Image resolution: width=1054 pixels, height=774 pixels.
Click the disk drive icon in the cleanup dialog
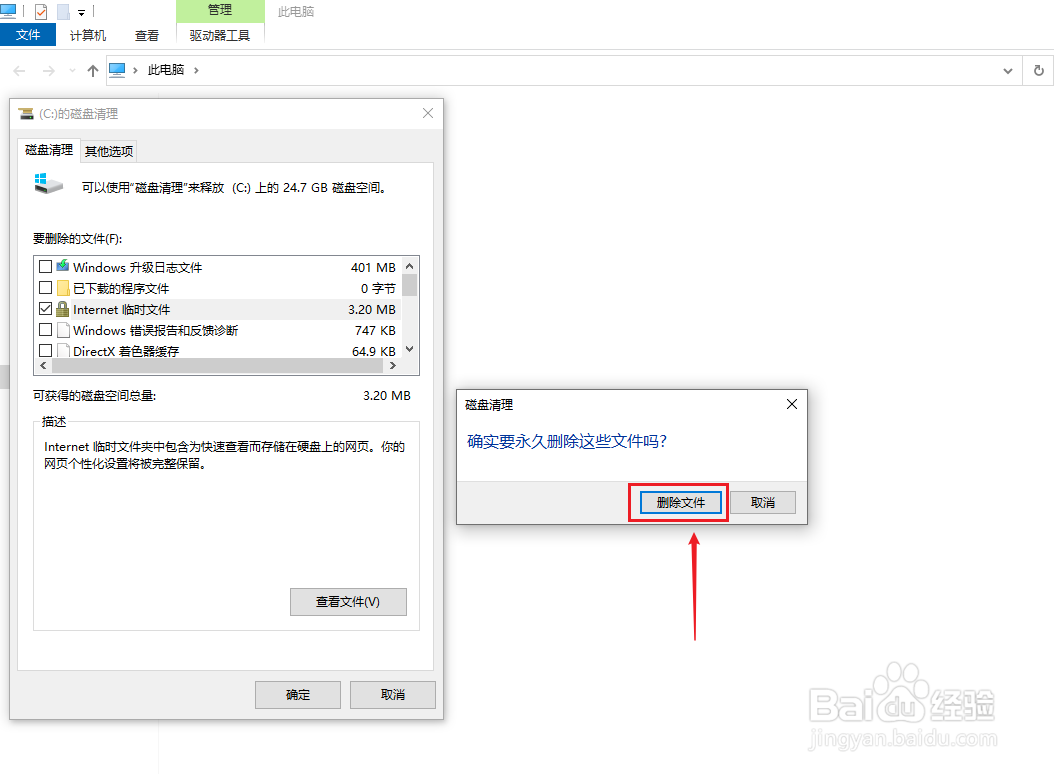[47, 184]
